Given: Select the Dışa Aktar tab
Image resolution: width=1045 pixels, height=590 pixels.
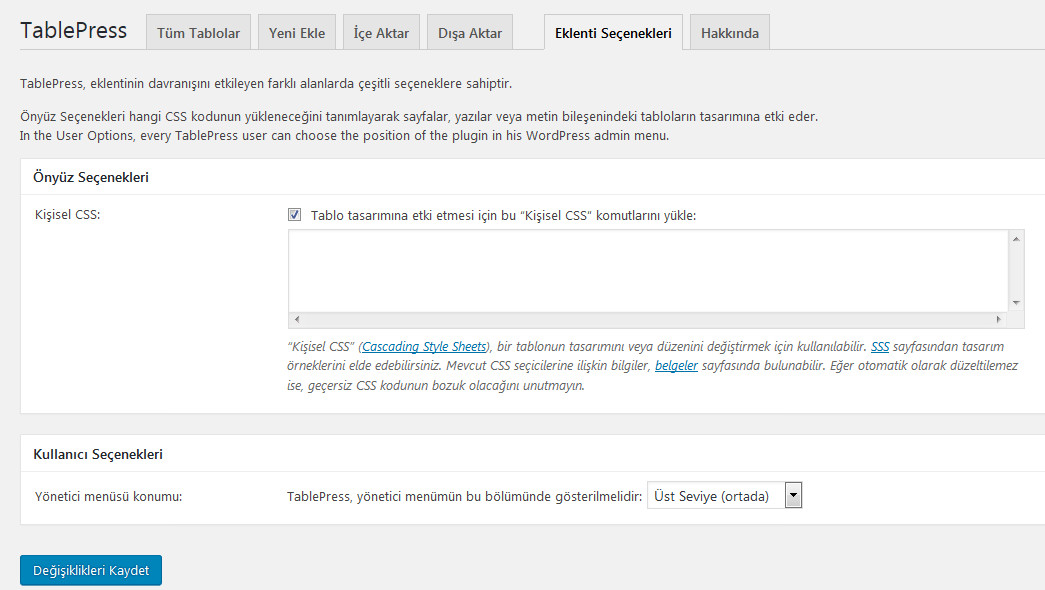Looking at the screenshot, I should click(x=470, y=33).
